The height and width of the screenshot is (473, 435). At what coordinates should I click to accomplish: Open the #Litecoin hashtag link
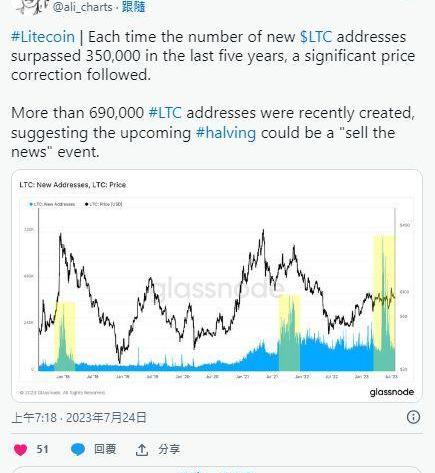43,37
